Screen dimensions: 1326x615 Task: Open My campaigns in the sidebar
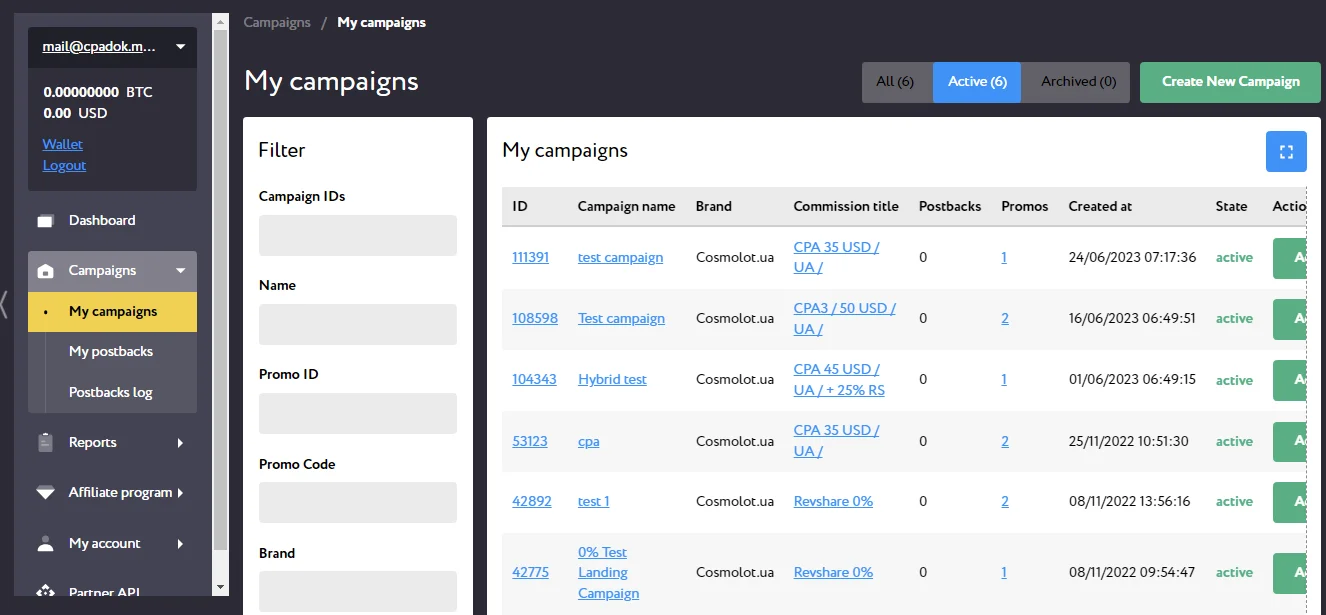click(x=112, y=312)
